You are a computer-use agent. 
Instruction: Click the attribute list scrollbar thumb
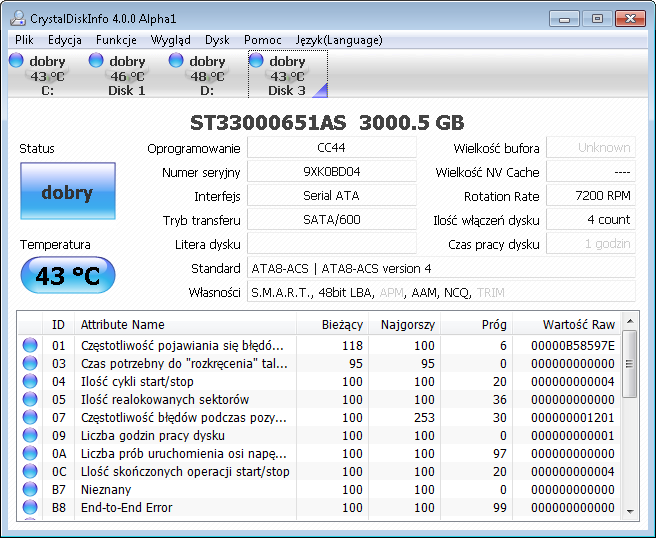629,364
